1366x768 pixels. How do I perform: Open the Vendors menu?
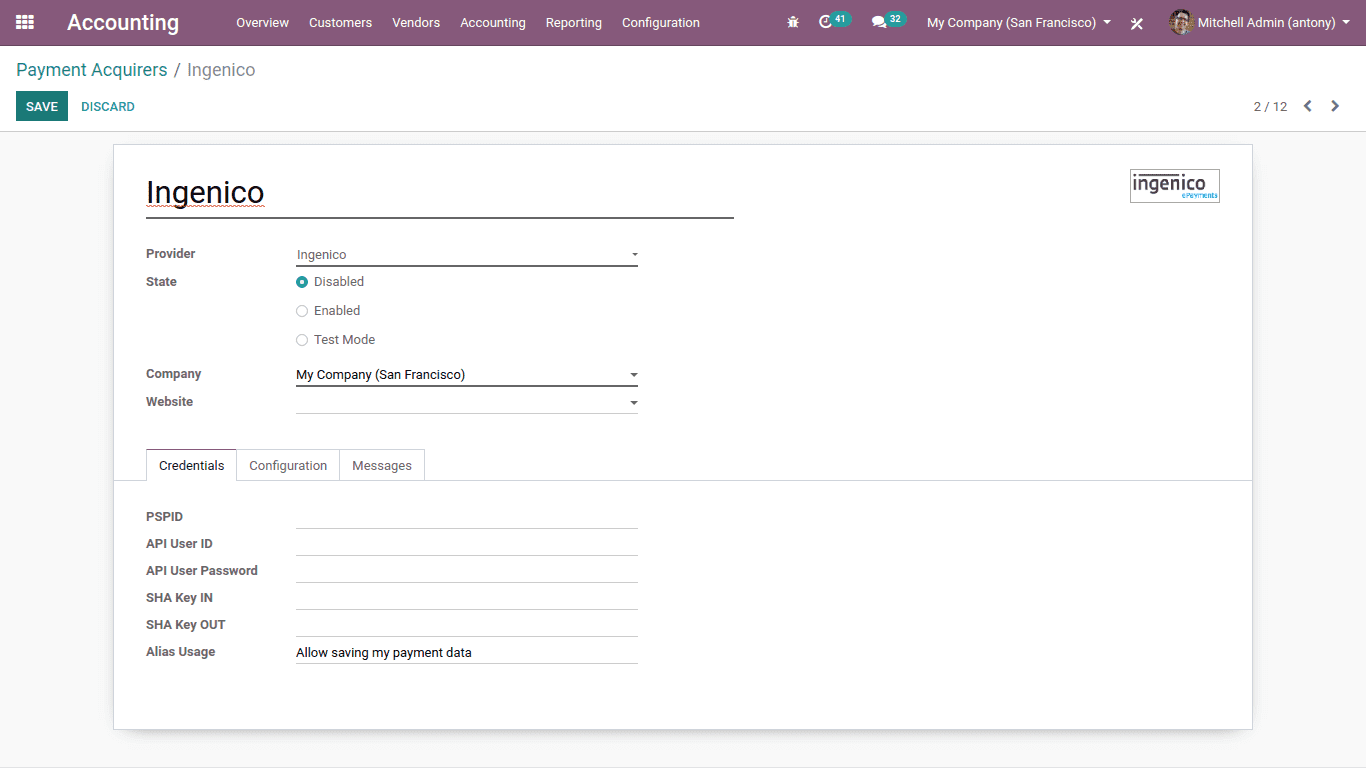[416, 22]
